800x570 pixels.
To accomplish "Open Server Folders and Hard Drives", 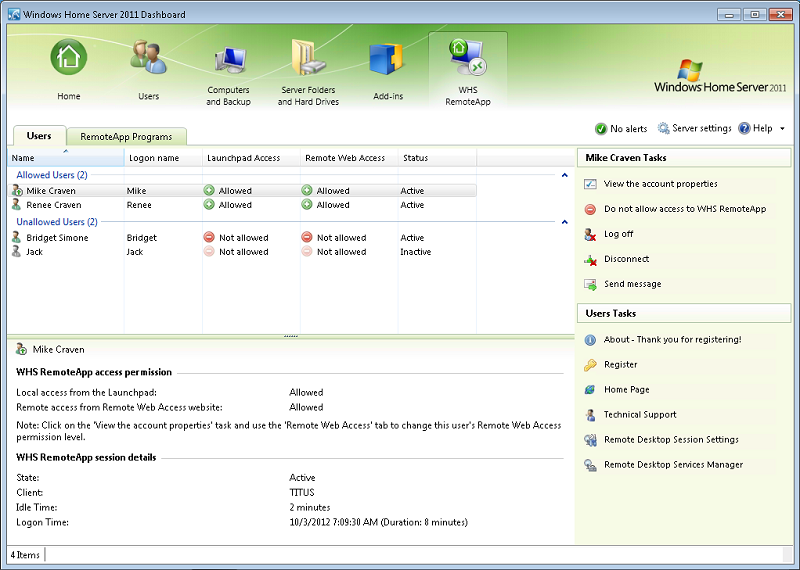I will pyautogui.click(x=308, y=73).
